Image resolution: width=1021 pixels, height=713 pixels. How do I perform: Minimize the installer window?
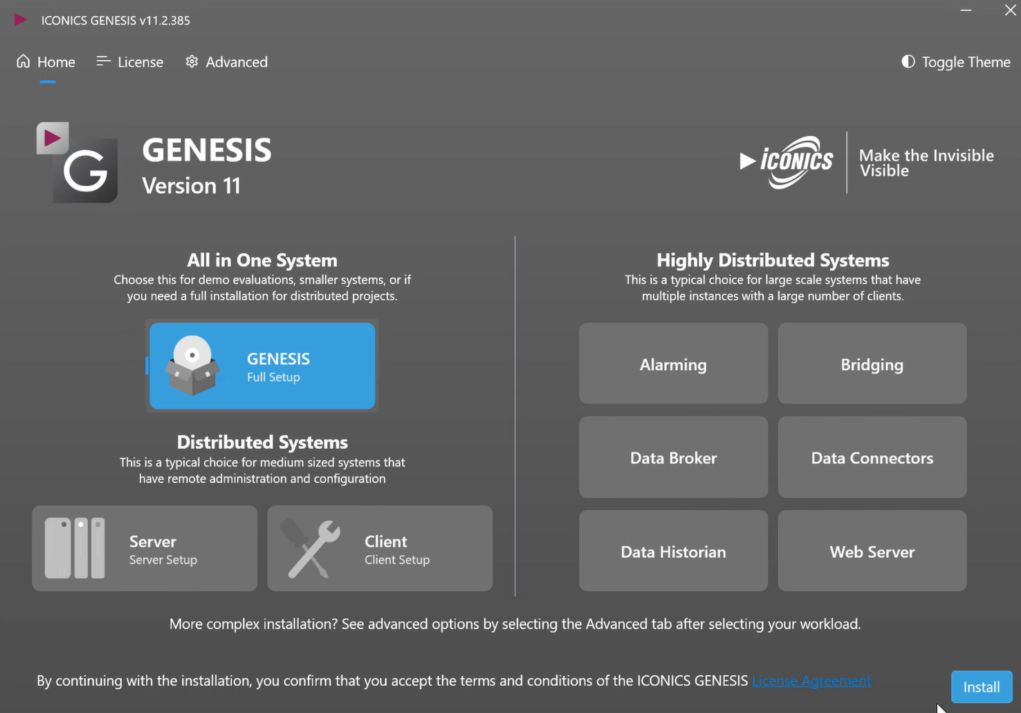click(966, 10)
